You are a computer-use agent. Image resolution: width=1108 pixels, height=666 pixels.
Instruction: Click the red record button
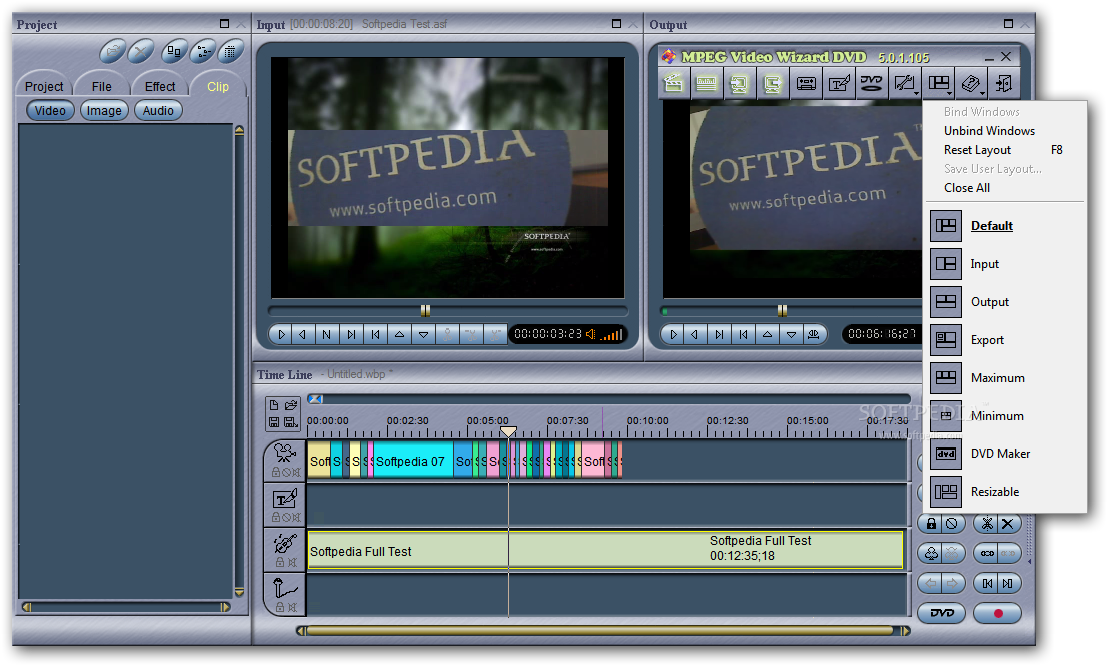998,613
